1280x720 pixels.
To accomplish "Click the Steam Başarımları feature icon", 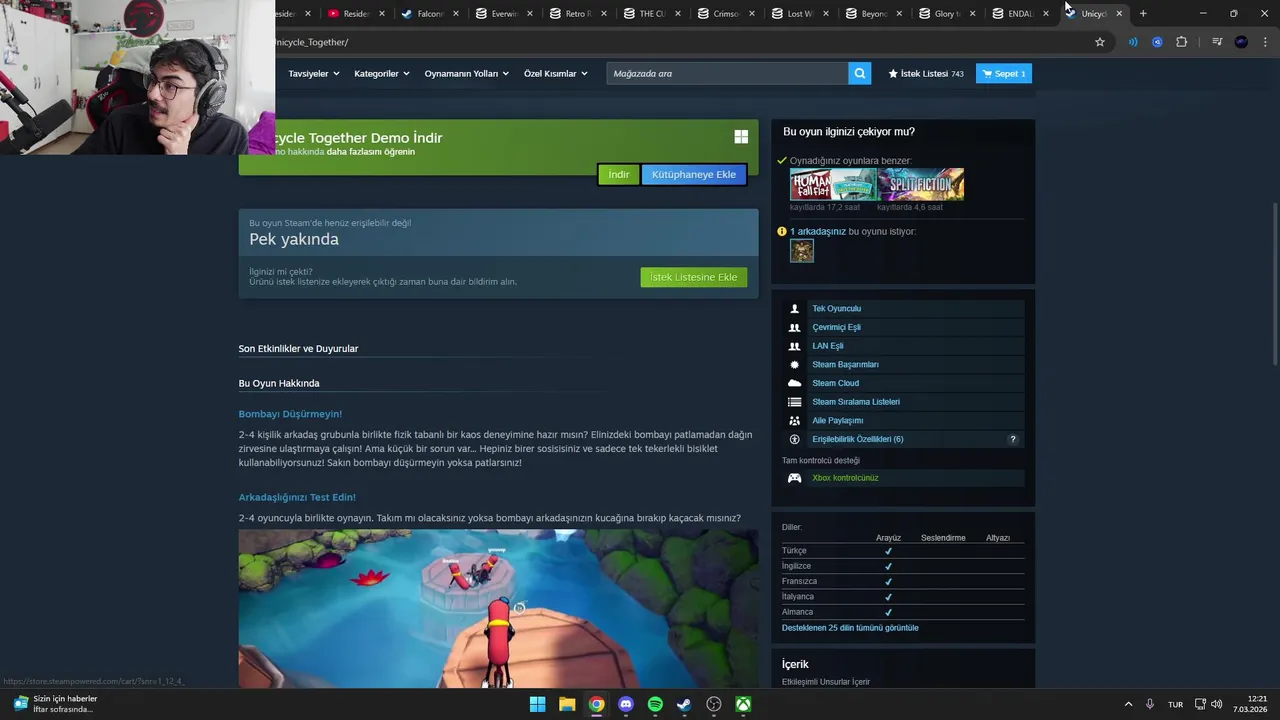I will pyautogui.click(x=795, y=365).
